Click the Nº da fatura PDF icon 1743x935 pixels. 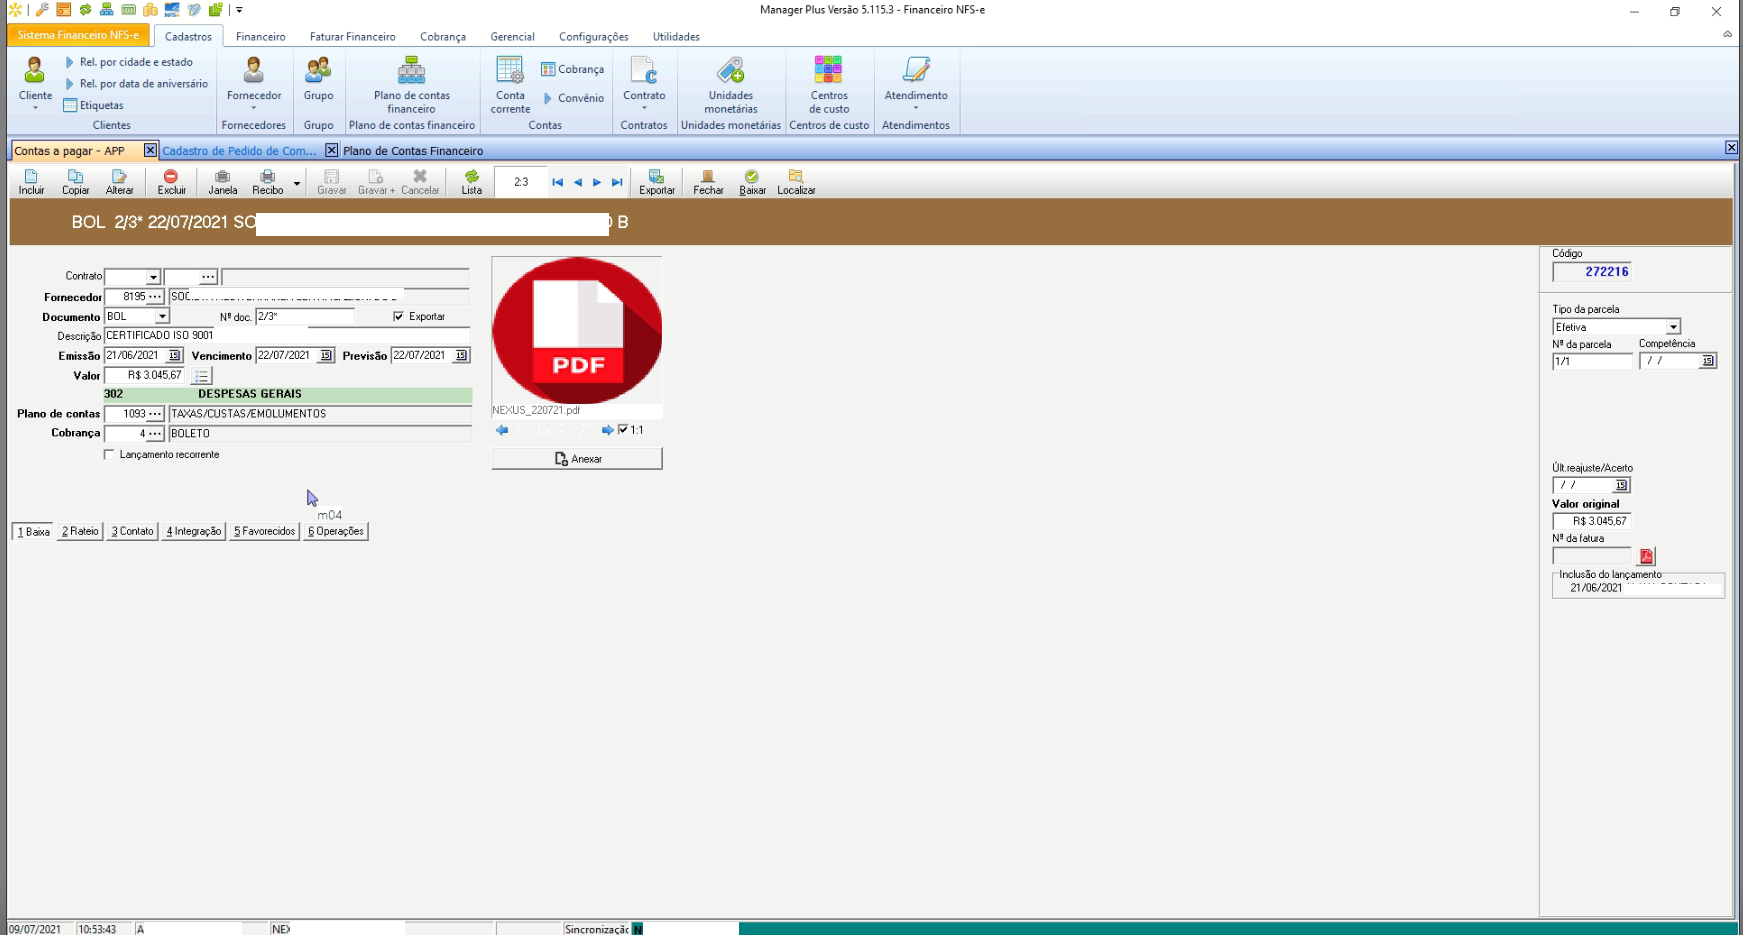click(1646, 556)
